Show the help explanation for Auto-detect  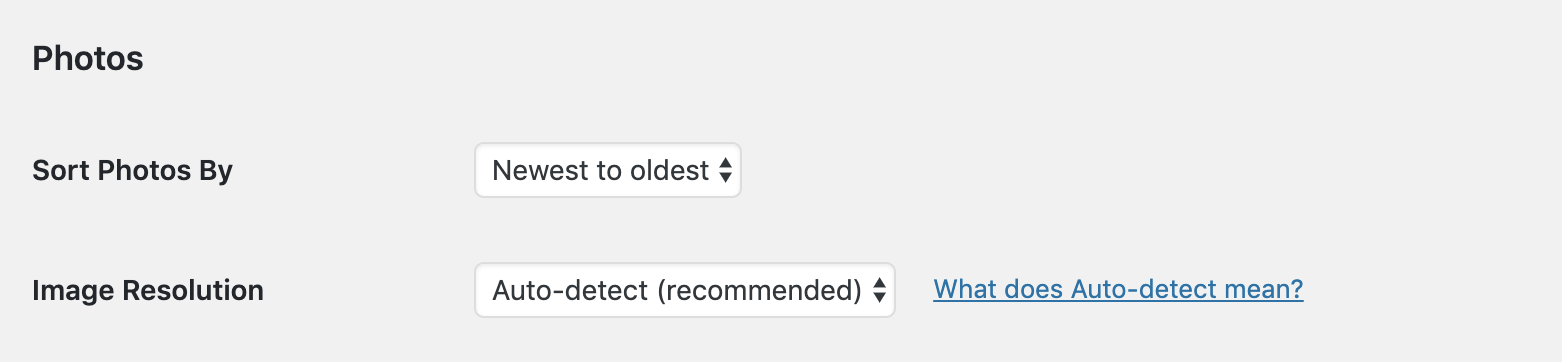1118,290
